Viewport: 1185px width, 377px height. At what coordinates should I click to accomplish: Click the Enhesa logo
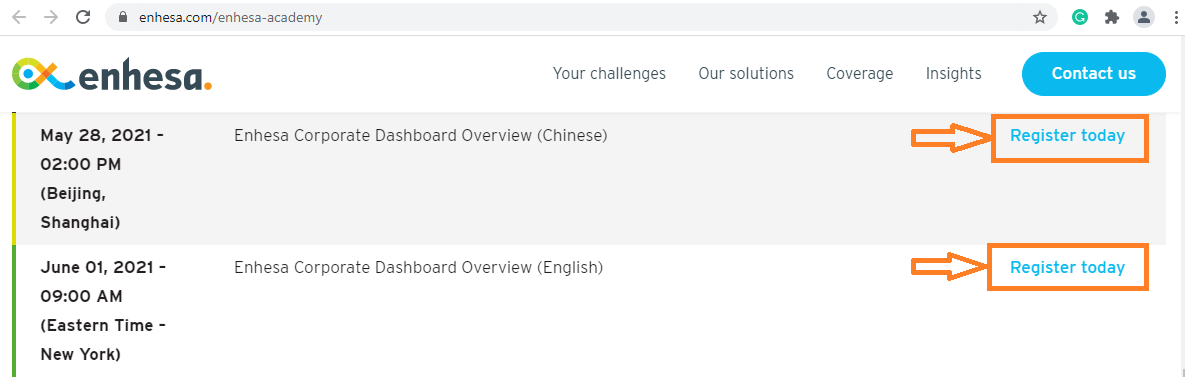point(112,74)
